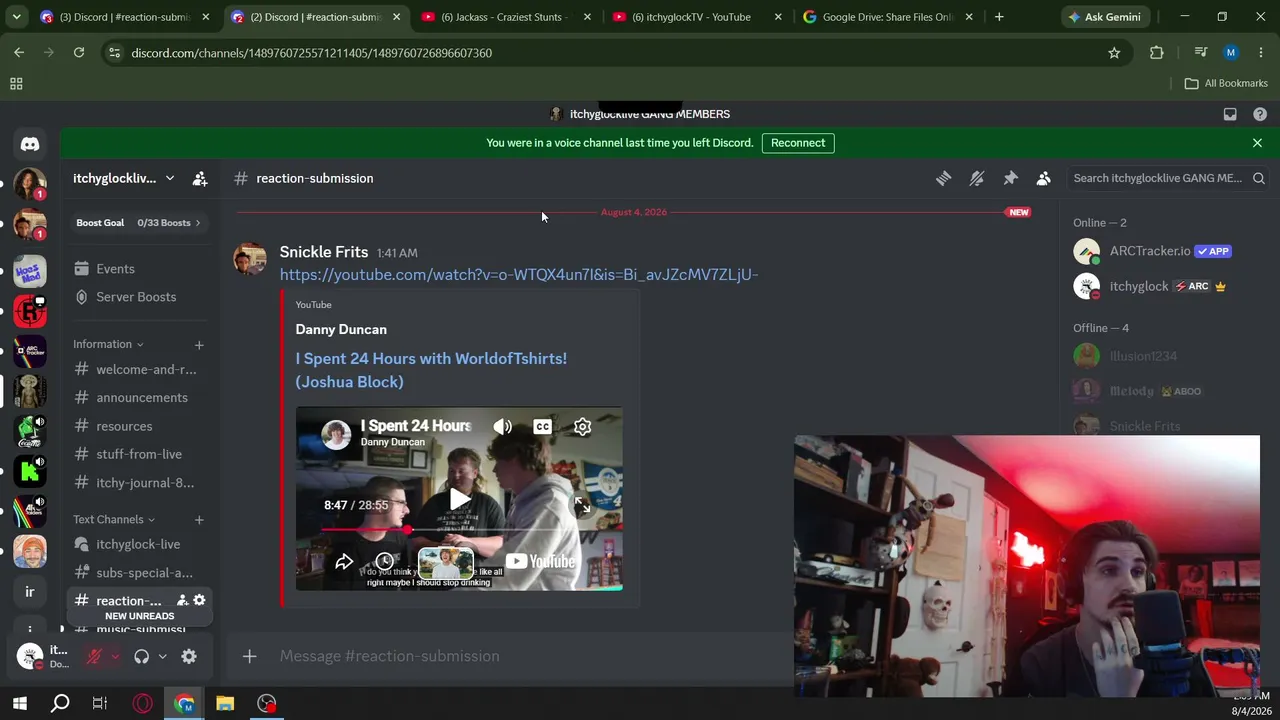Open Discord direct messages home icon

coord(30,144)
